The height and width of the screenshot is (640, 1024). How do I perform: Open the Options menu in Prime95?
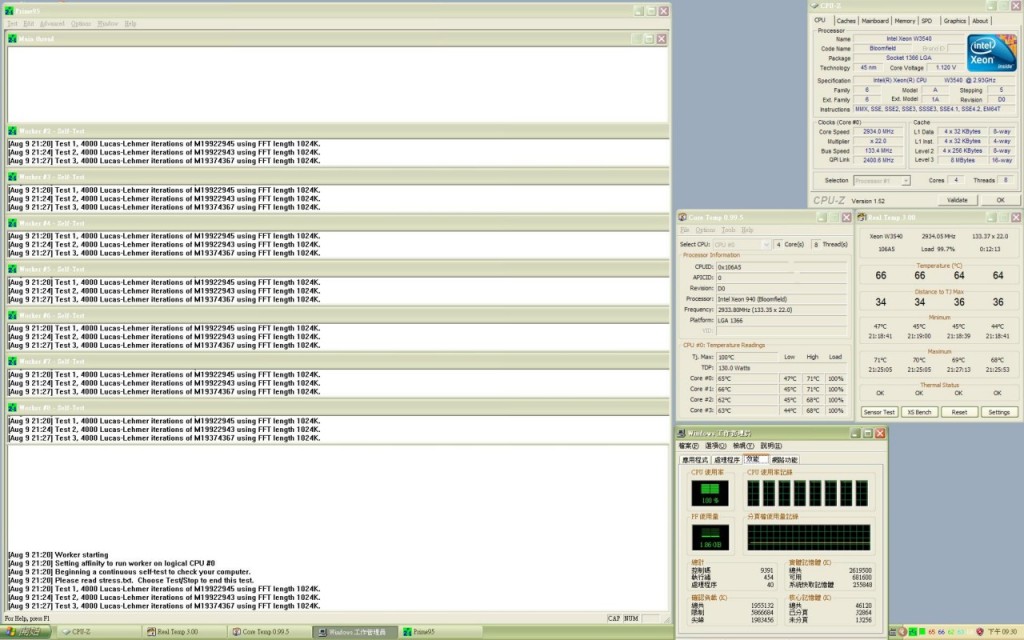[81, 24]
